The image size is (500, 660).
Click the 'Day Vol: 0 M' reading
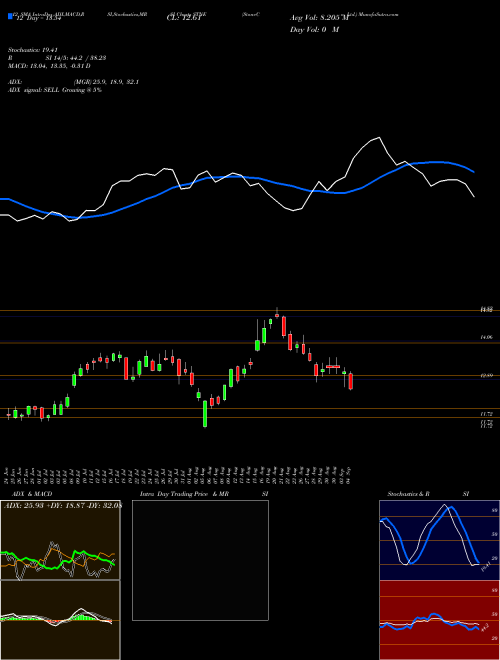314,30
